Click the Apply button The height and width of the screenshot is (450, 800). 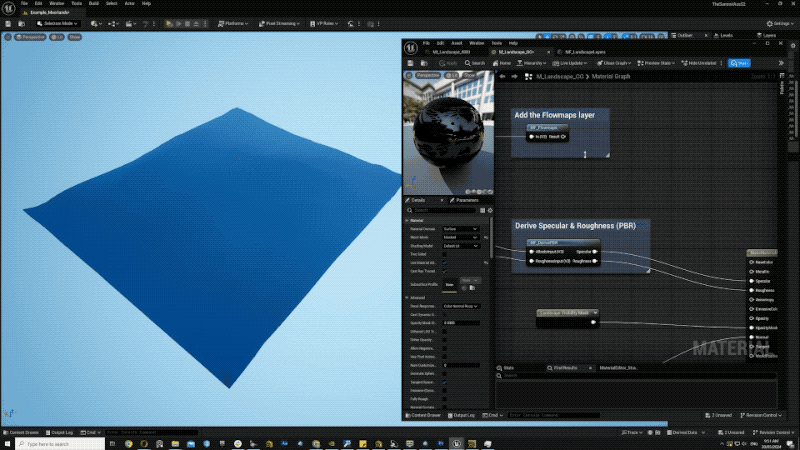pyautogui.click(x=448, y=63)
